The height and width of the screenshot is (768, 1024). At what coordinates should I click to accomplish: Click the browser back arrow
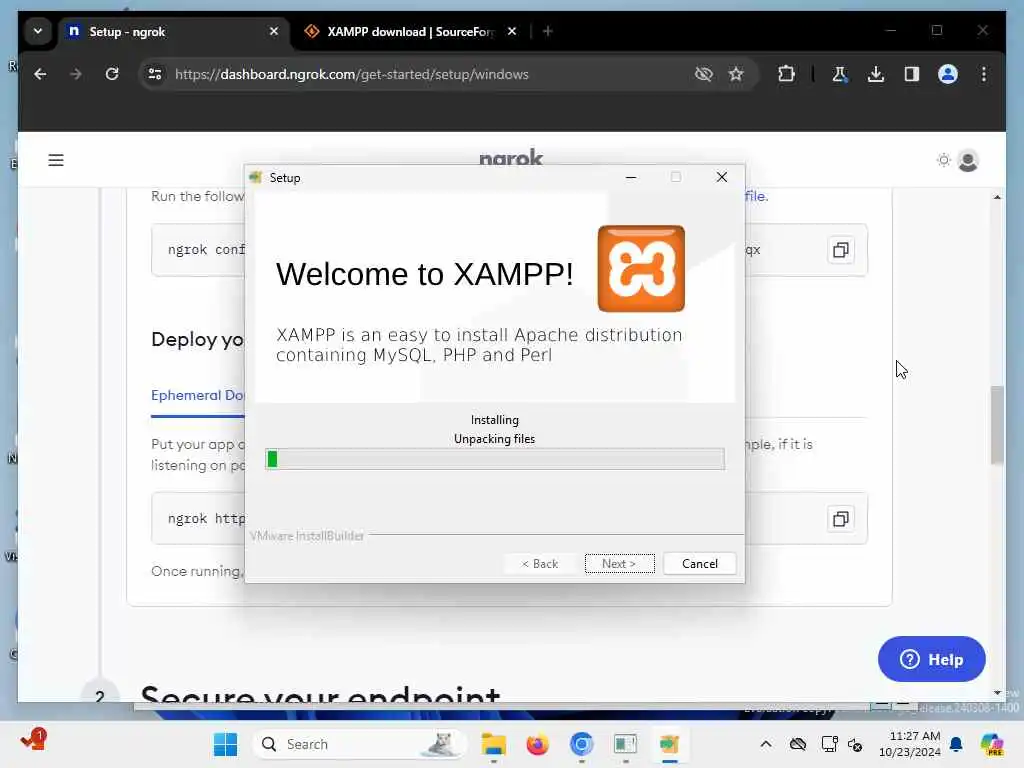pos(40,74)
